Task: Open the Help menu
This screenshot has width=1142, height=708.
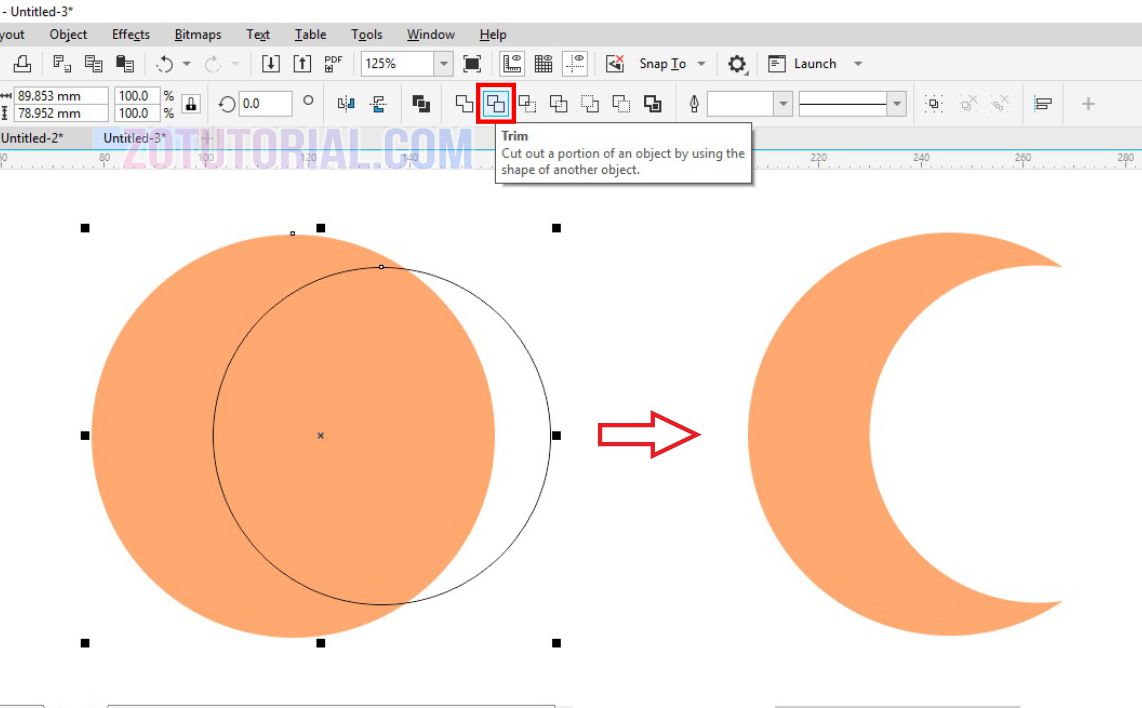Action: [x=493, y=34]
